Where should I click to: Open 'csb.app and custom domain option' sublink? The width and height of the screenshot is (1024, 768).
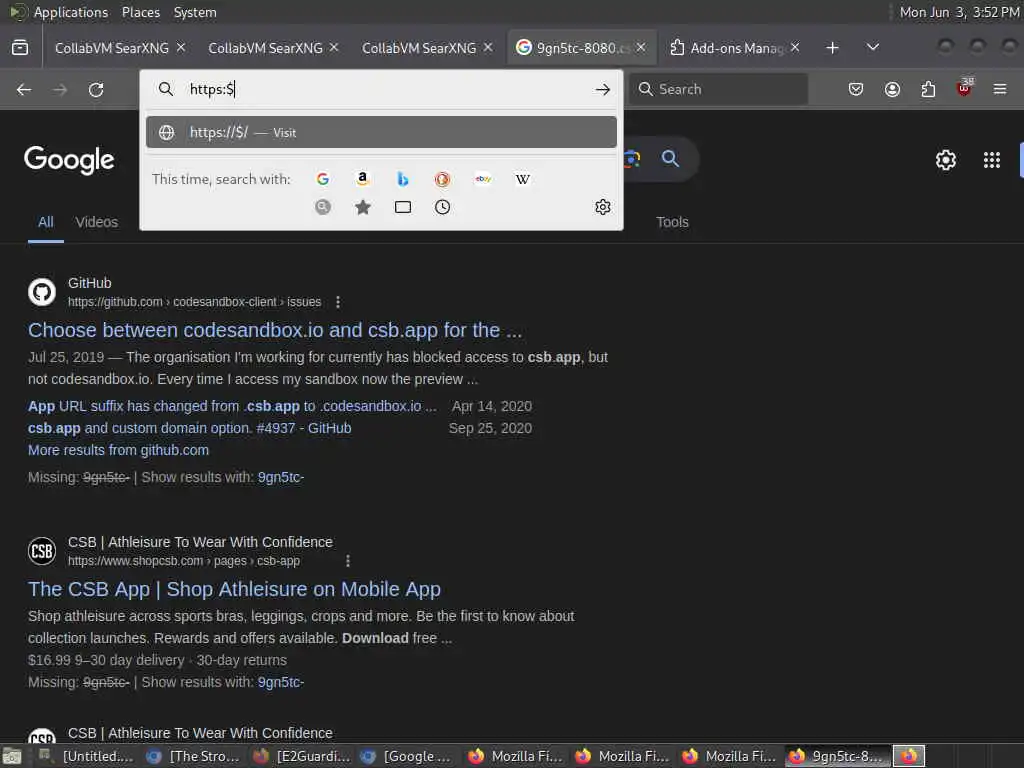click(189, 428)
